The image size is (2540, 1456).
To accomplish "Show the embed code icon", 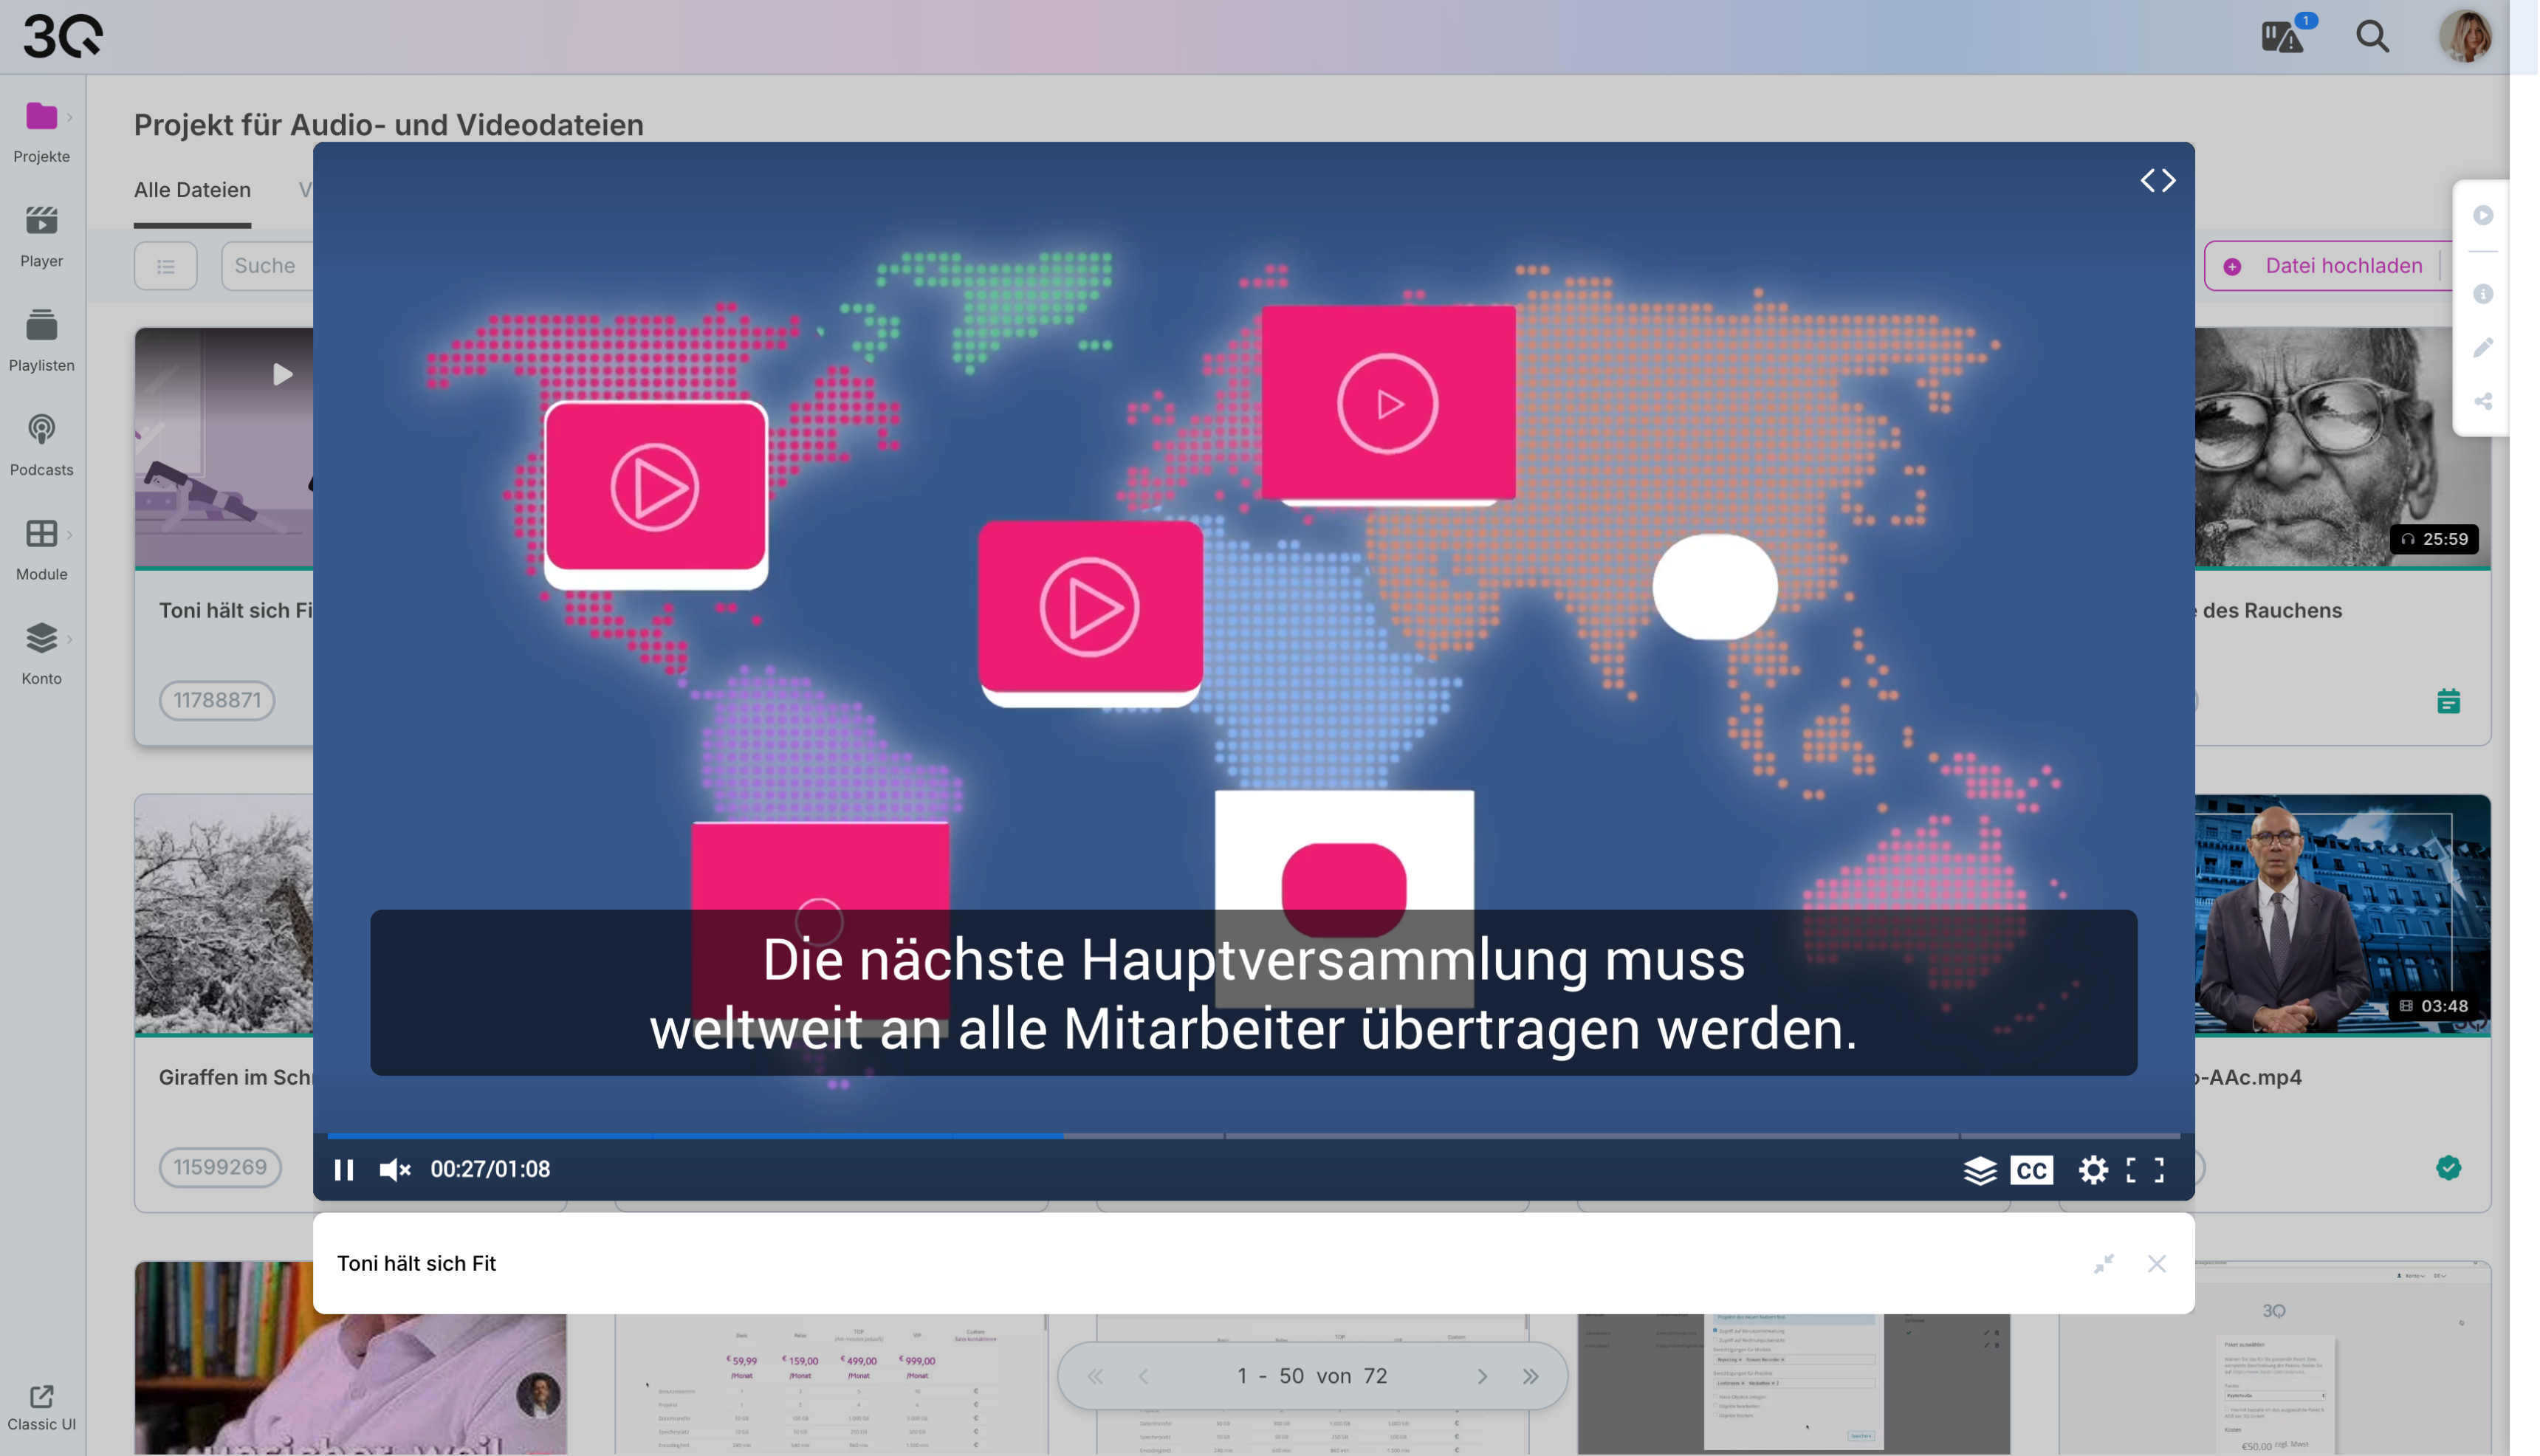I will (x=2157, y=180).
